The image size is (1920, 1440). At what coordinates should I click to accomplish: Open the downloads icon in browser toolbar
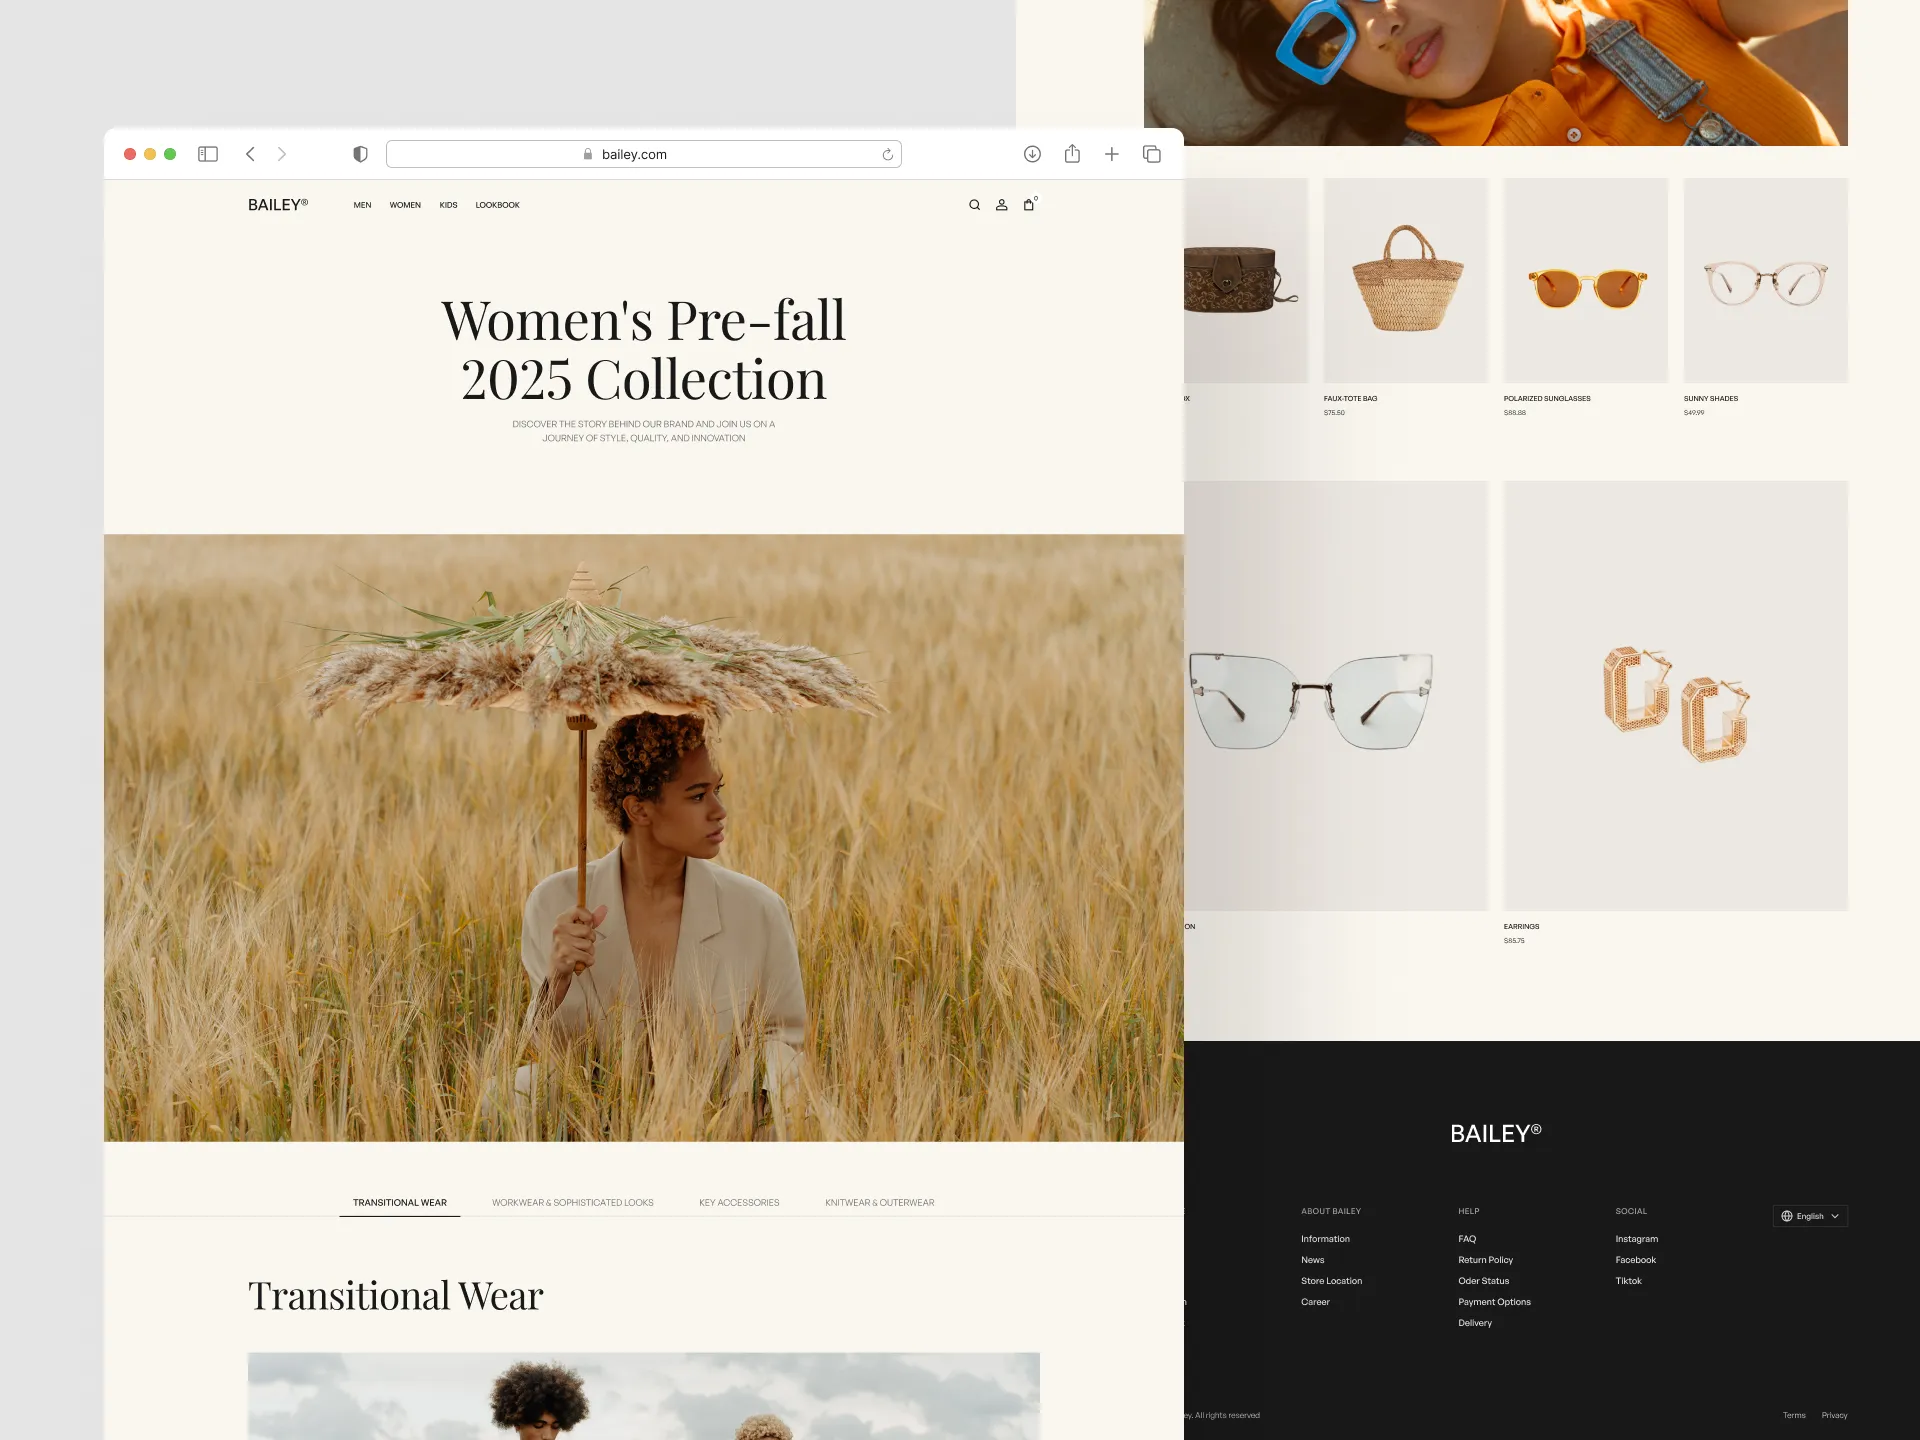1032,154
